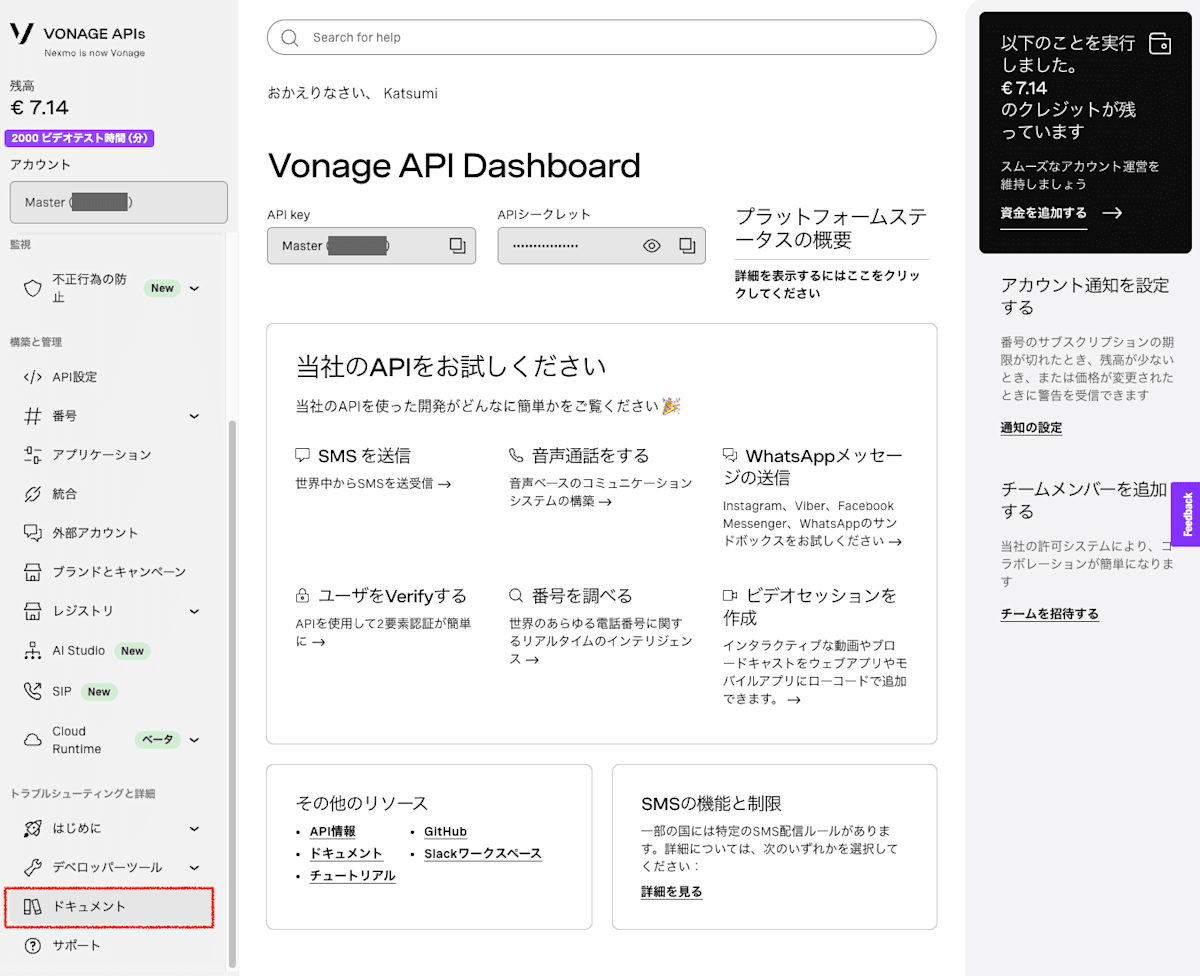Click the レジストリ icon in sidebar
Viewport: 1200px width, 976px height.
(x=33, y=611)
